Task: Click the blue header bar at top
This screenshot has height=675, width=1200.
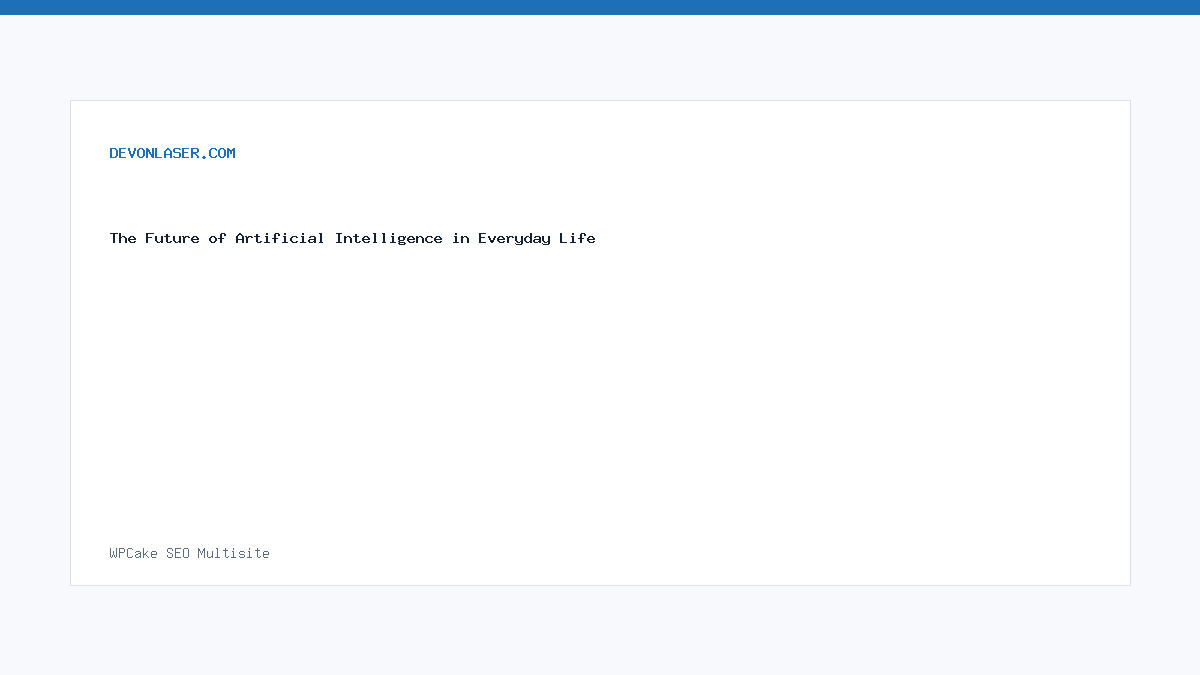Action: tap(600, 7)
